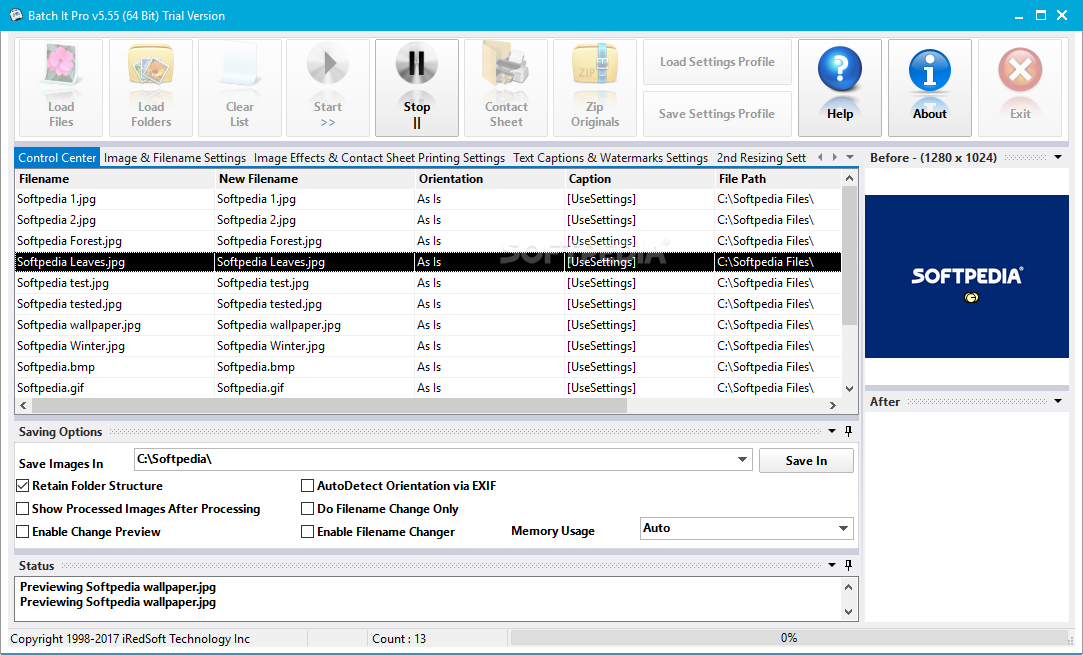Enable Show Processed Images After Processing
The image size is (1083, 655).
[x=23, y=509]
